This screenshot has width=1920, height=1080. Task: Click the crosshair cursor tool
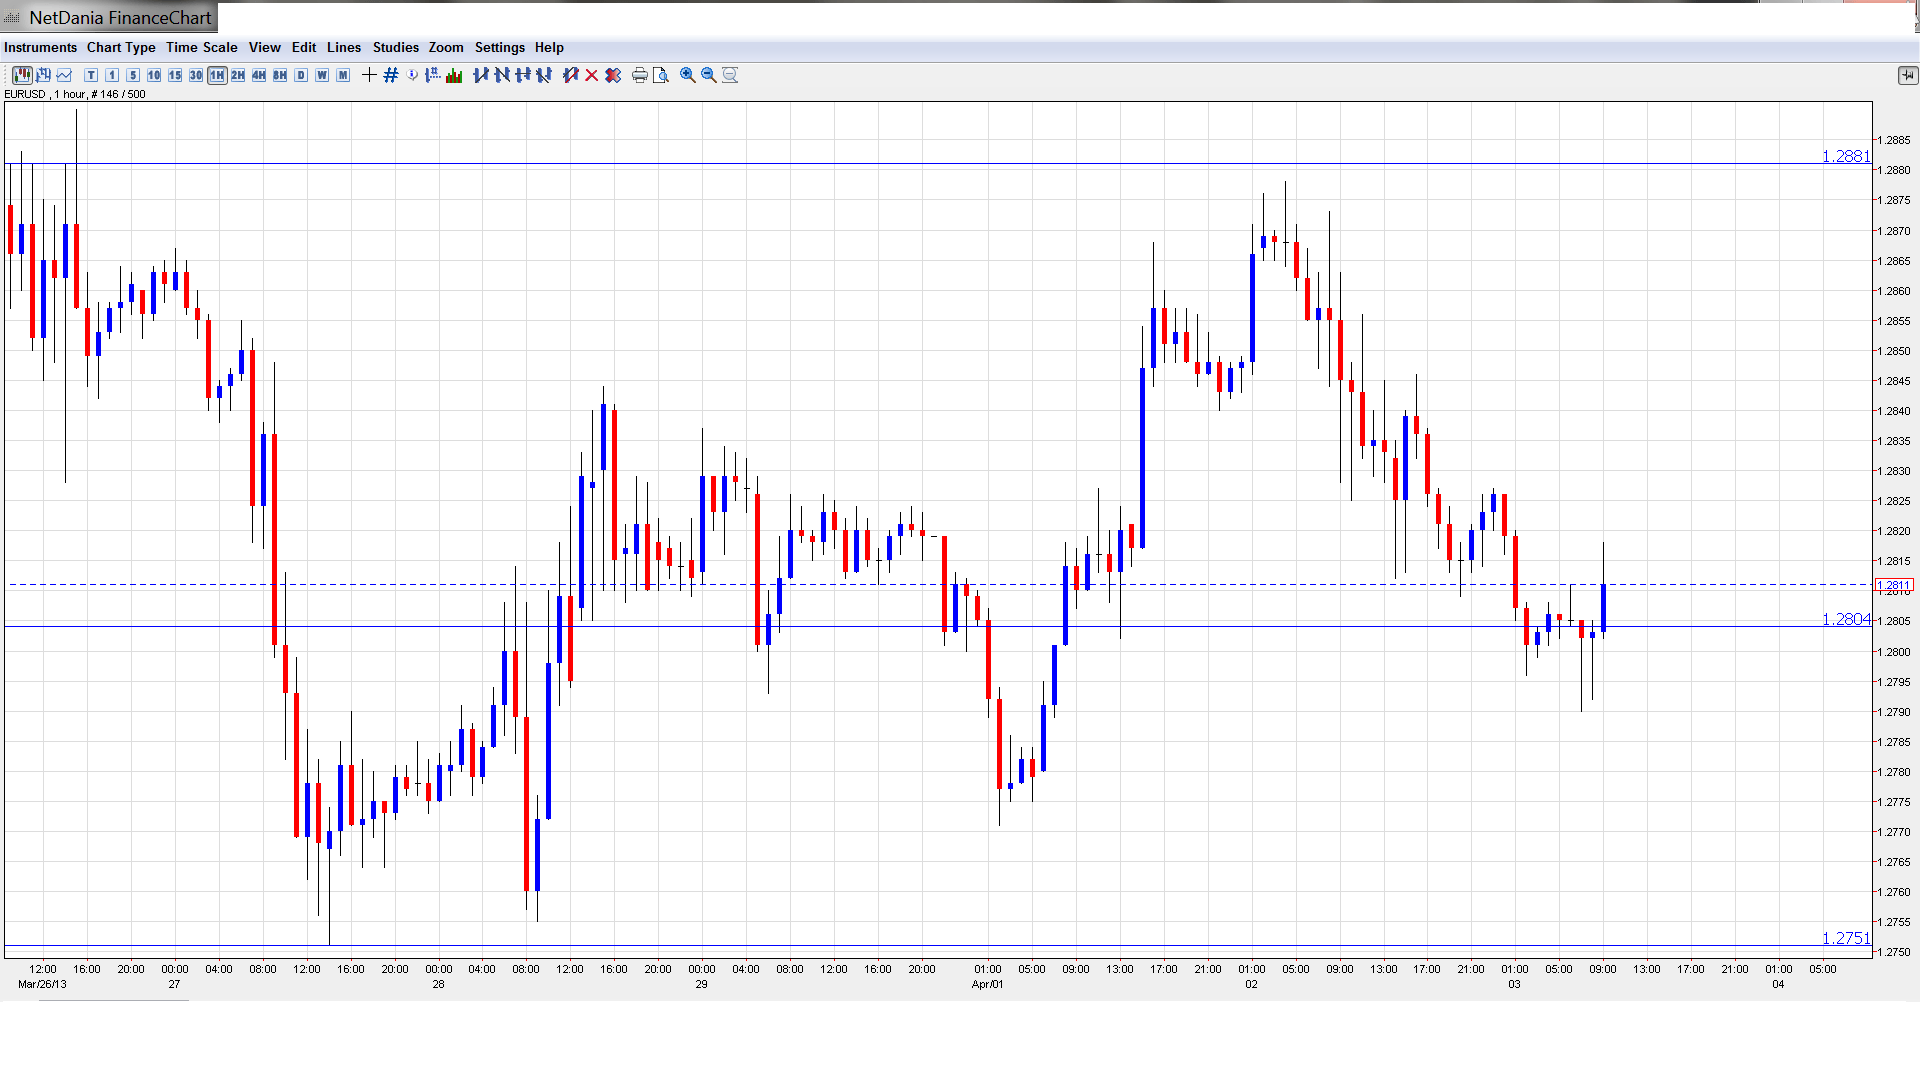coord(369,75)
